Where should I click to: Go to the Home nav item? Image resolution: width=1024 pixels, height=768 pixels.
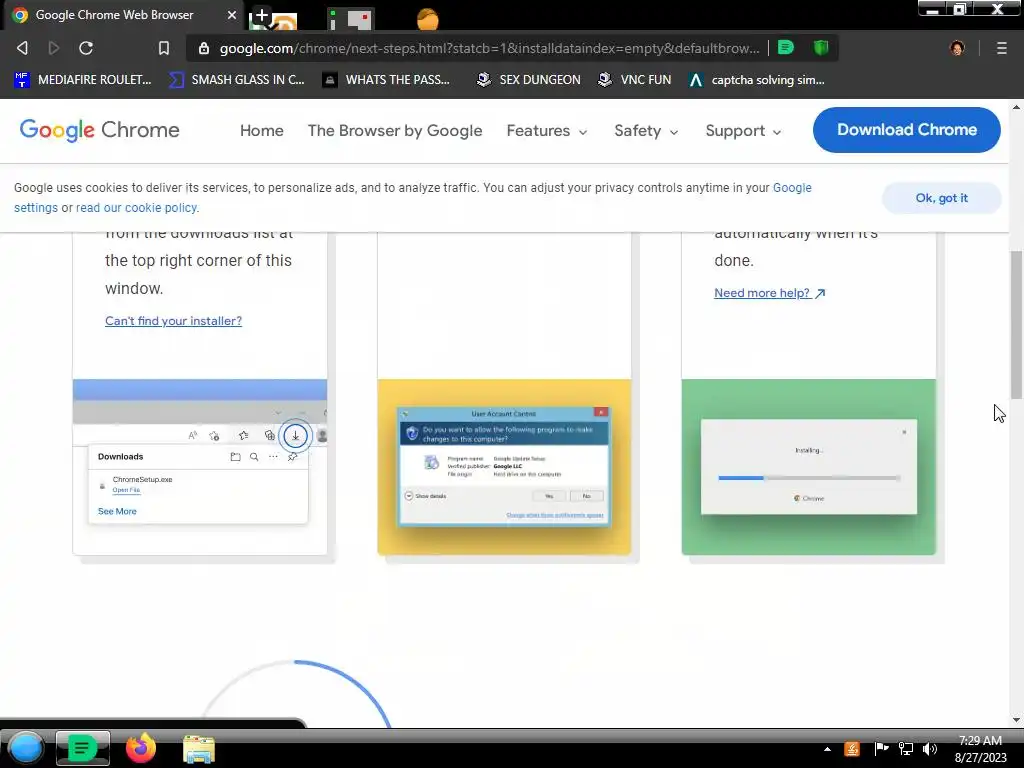point(261,131)
